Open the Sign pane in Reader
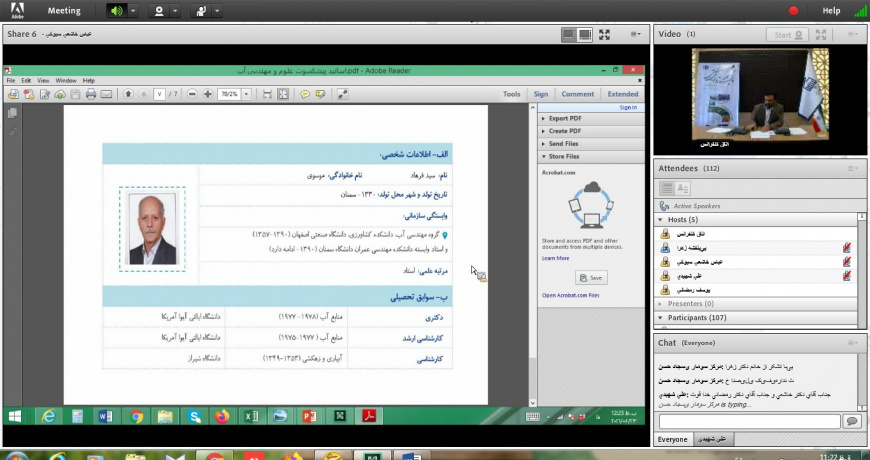Image resolution: width=870 pixels, height=460 pixels. pyautogui.click(x=541, y=94)
